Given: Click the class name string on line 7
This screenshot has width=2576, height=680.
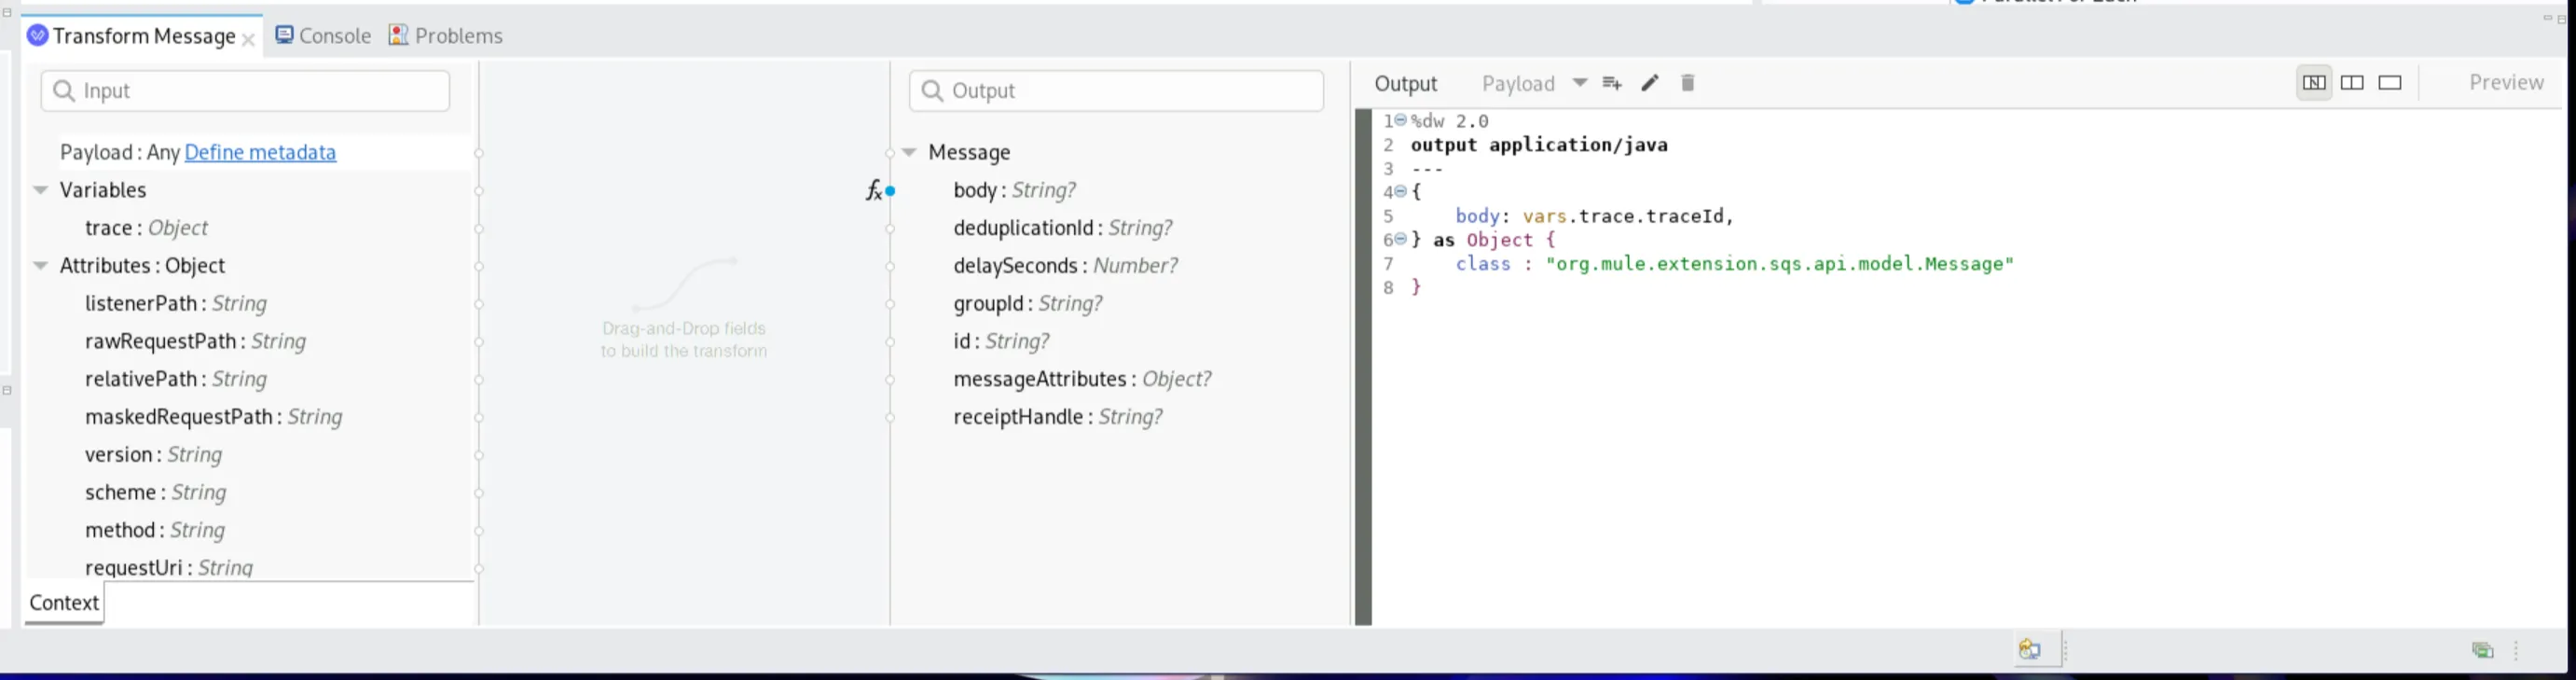Looking at the screenshot, I should [x=1779, y=264].
